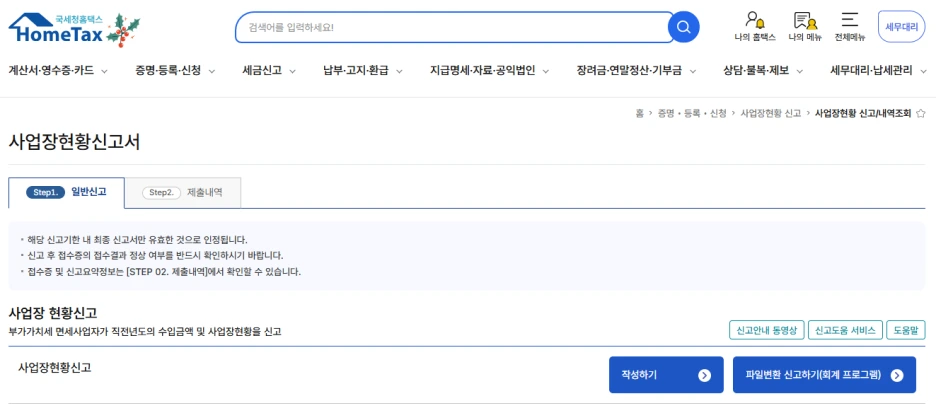Click arrow icon on 작성하기 button
Screen dimensions: 936x413
point(704,375)
